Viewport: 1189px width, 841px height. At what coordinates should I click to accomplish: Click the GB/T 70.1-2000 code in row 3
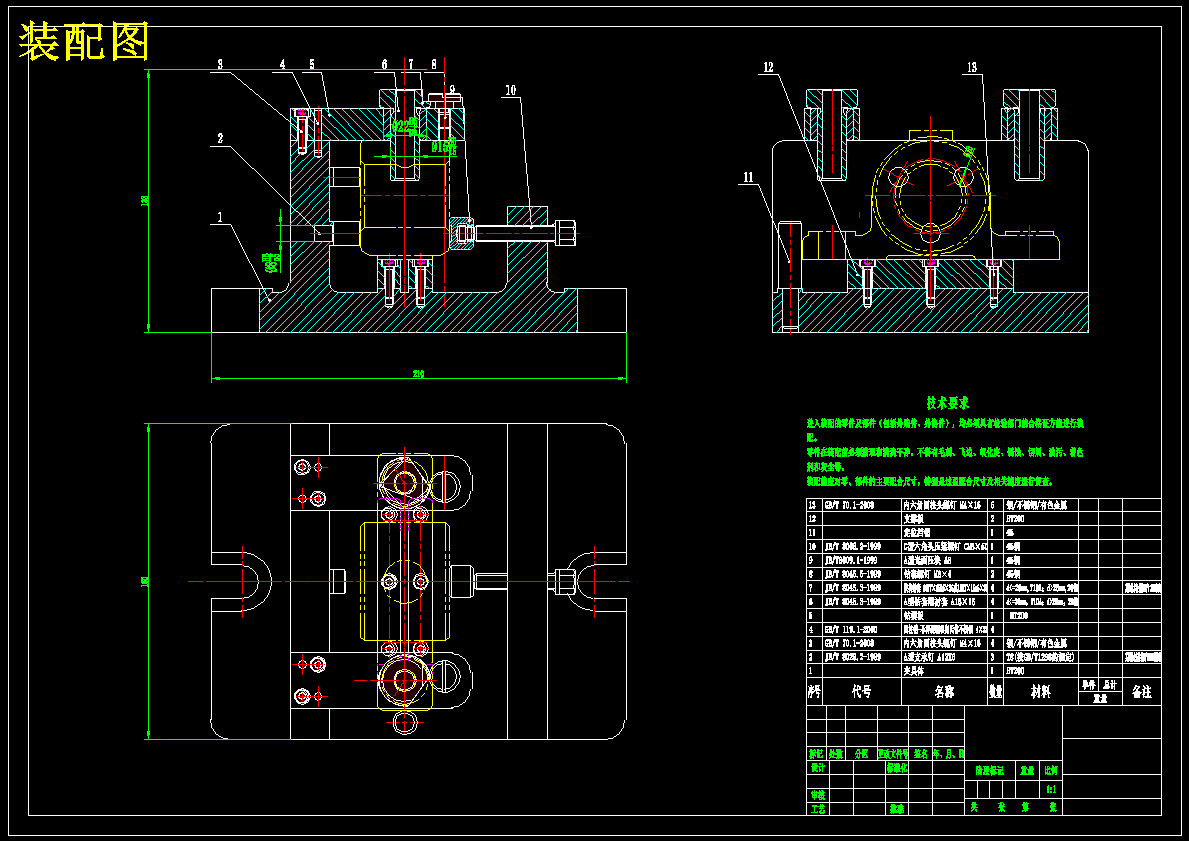849,643
